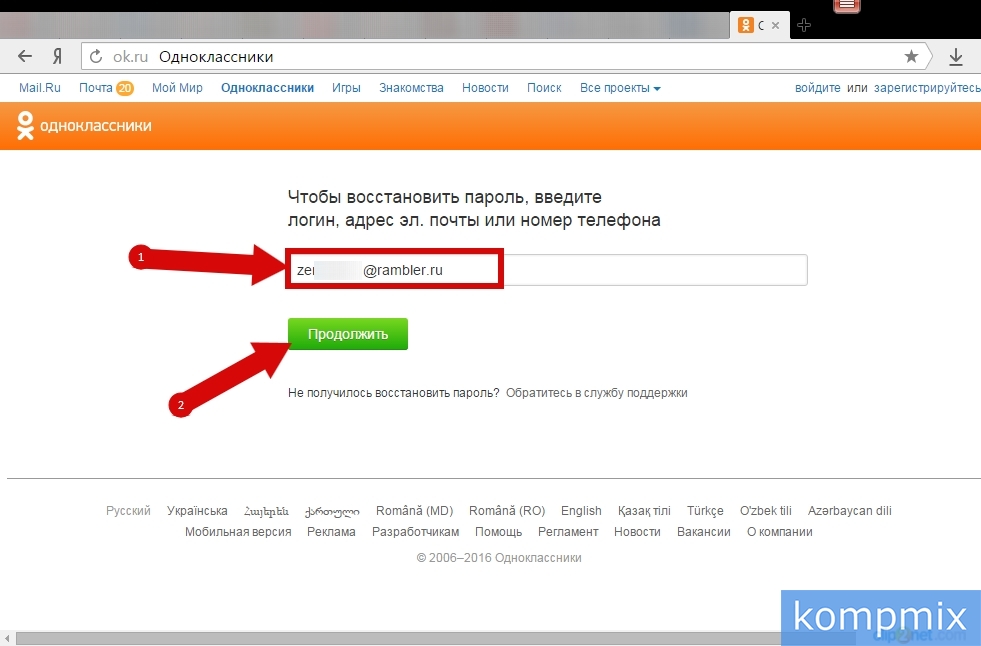Screen dimensions: 981x646
Task: Select the Odnoklassniki browser tab
Action: [x=760, y=25]
